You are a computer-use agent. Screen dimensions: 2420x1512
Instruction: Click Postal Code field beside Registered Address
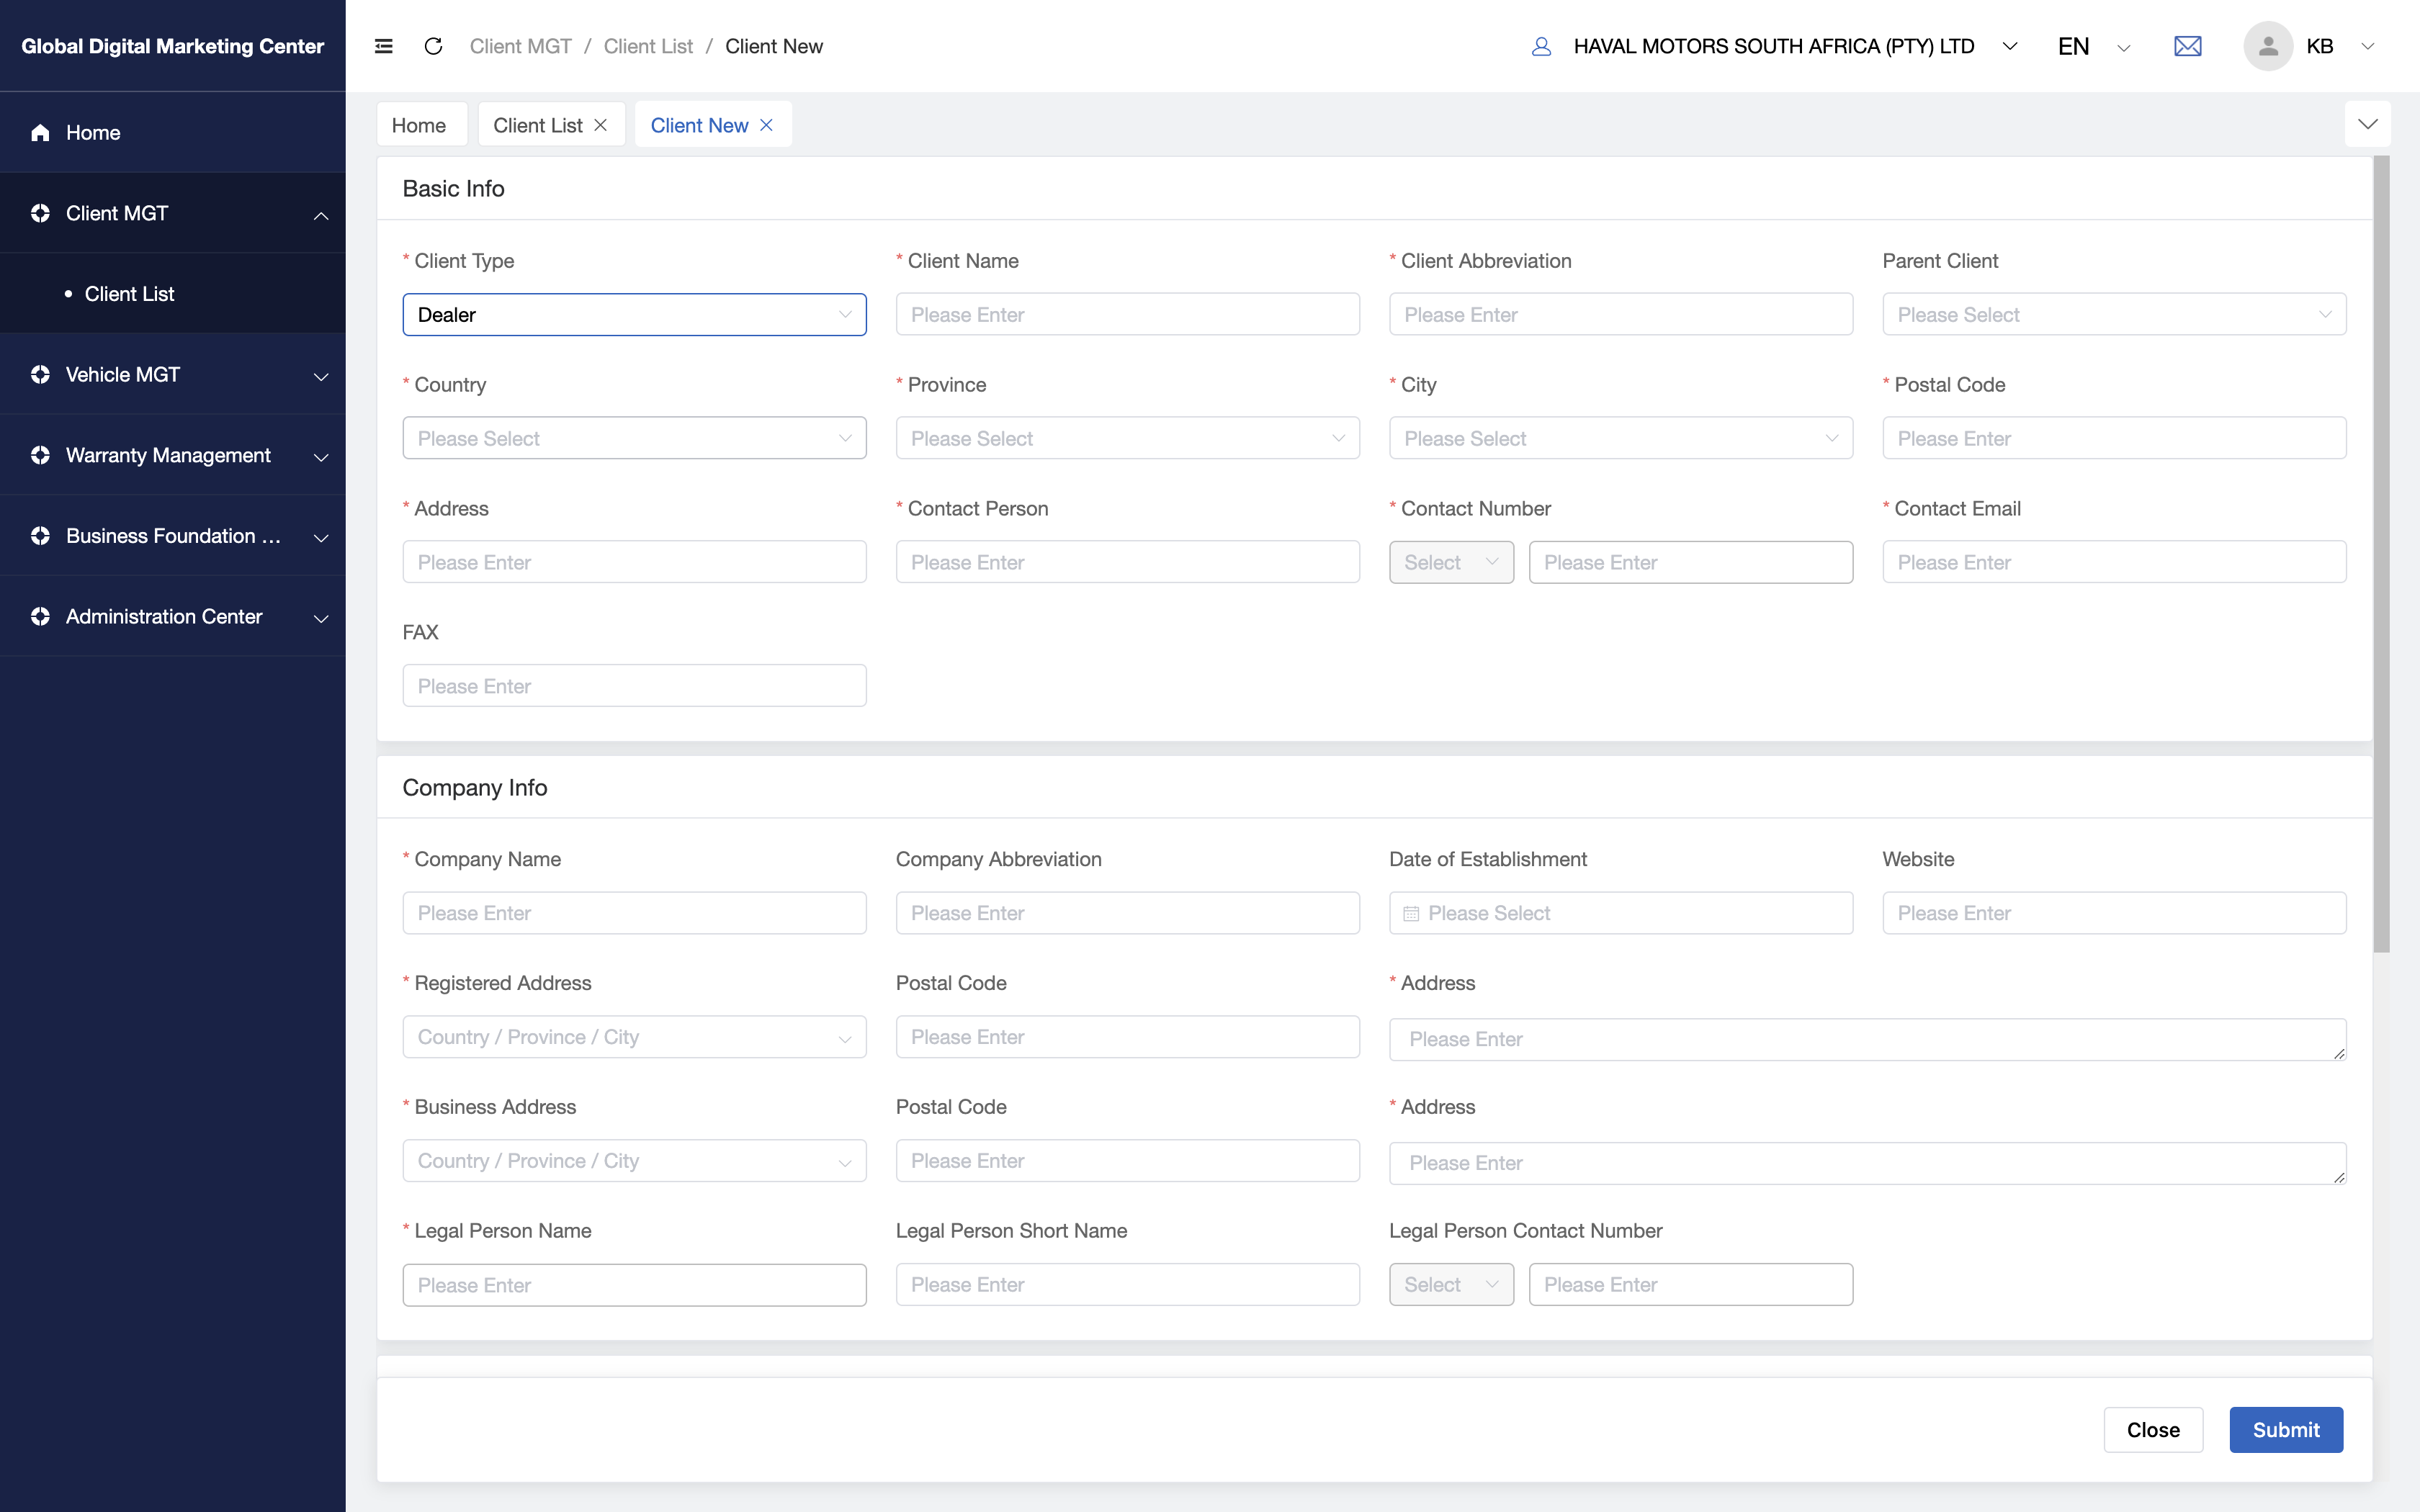[x=1127, y=1037]
